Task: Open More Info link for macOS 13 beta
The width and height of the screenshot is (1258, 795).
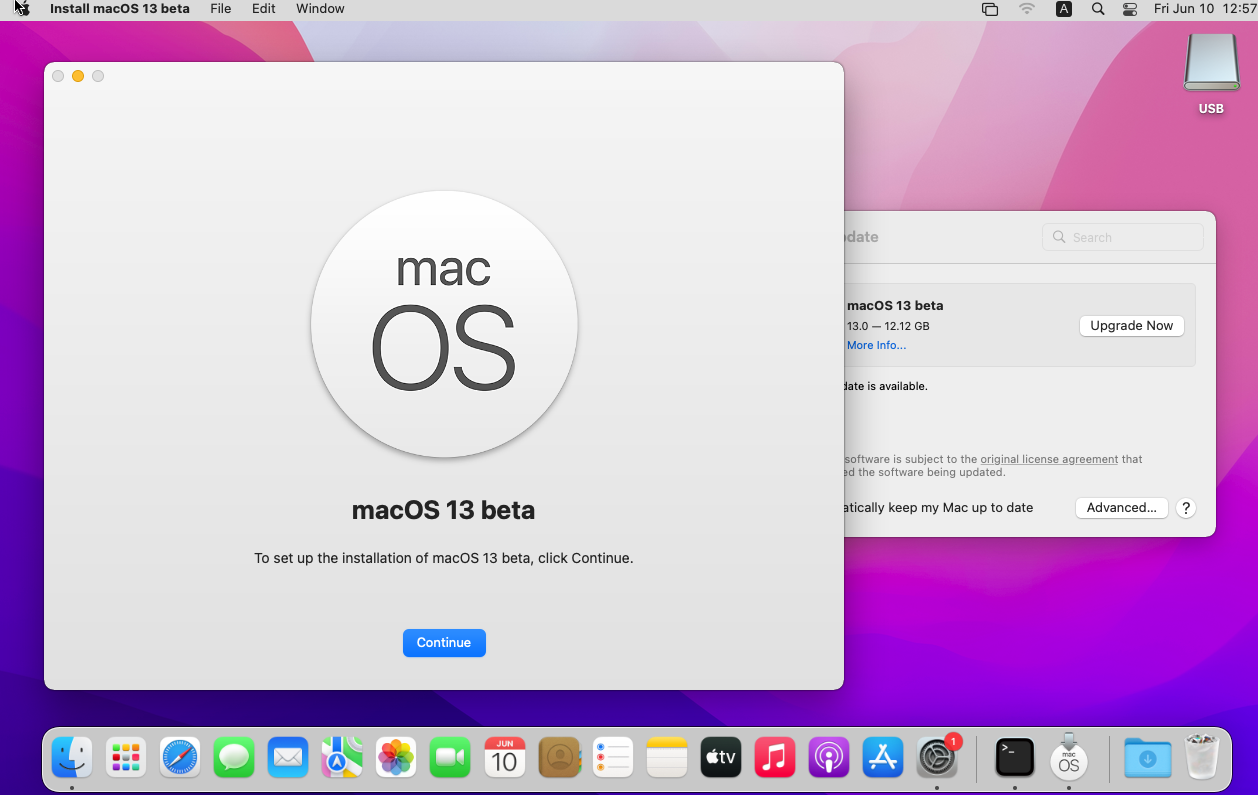Action: click(876, 345)
